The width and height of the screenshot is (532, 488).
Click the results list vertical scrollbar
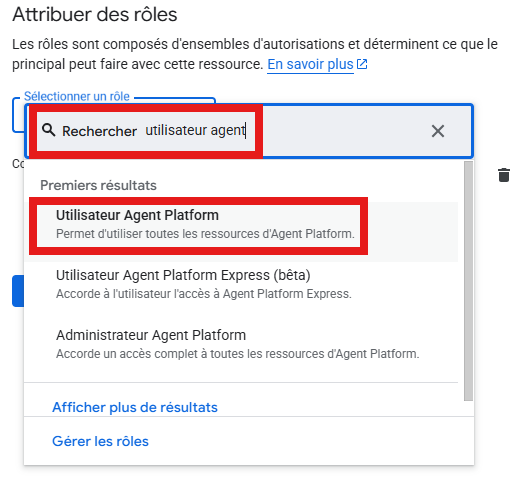[x=469, y=281]
